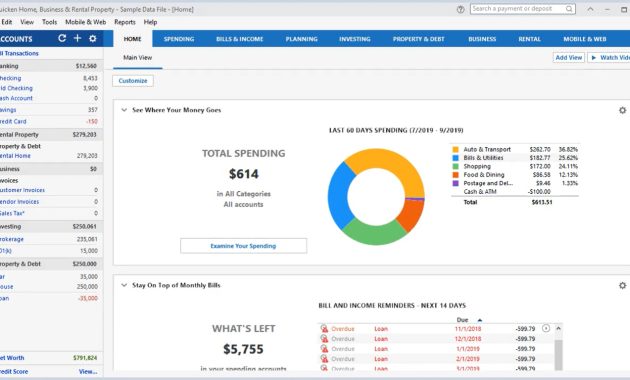630x380 pixels.
Task: Open the Reports menu
Action: click(125, 22)
